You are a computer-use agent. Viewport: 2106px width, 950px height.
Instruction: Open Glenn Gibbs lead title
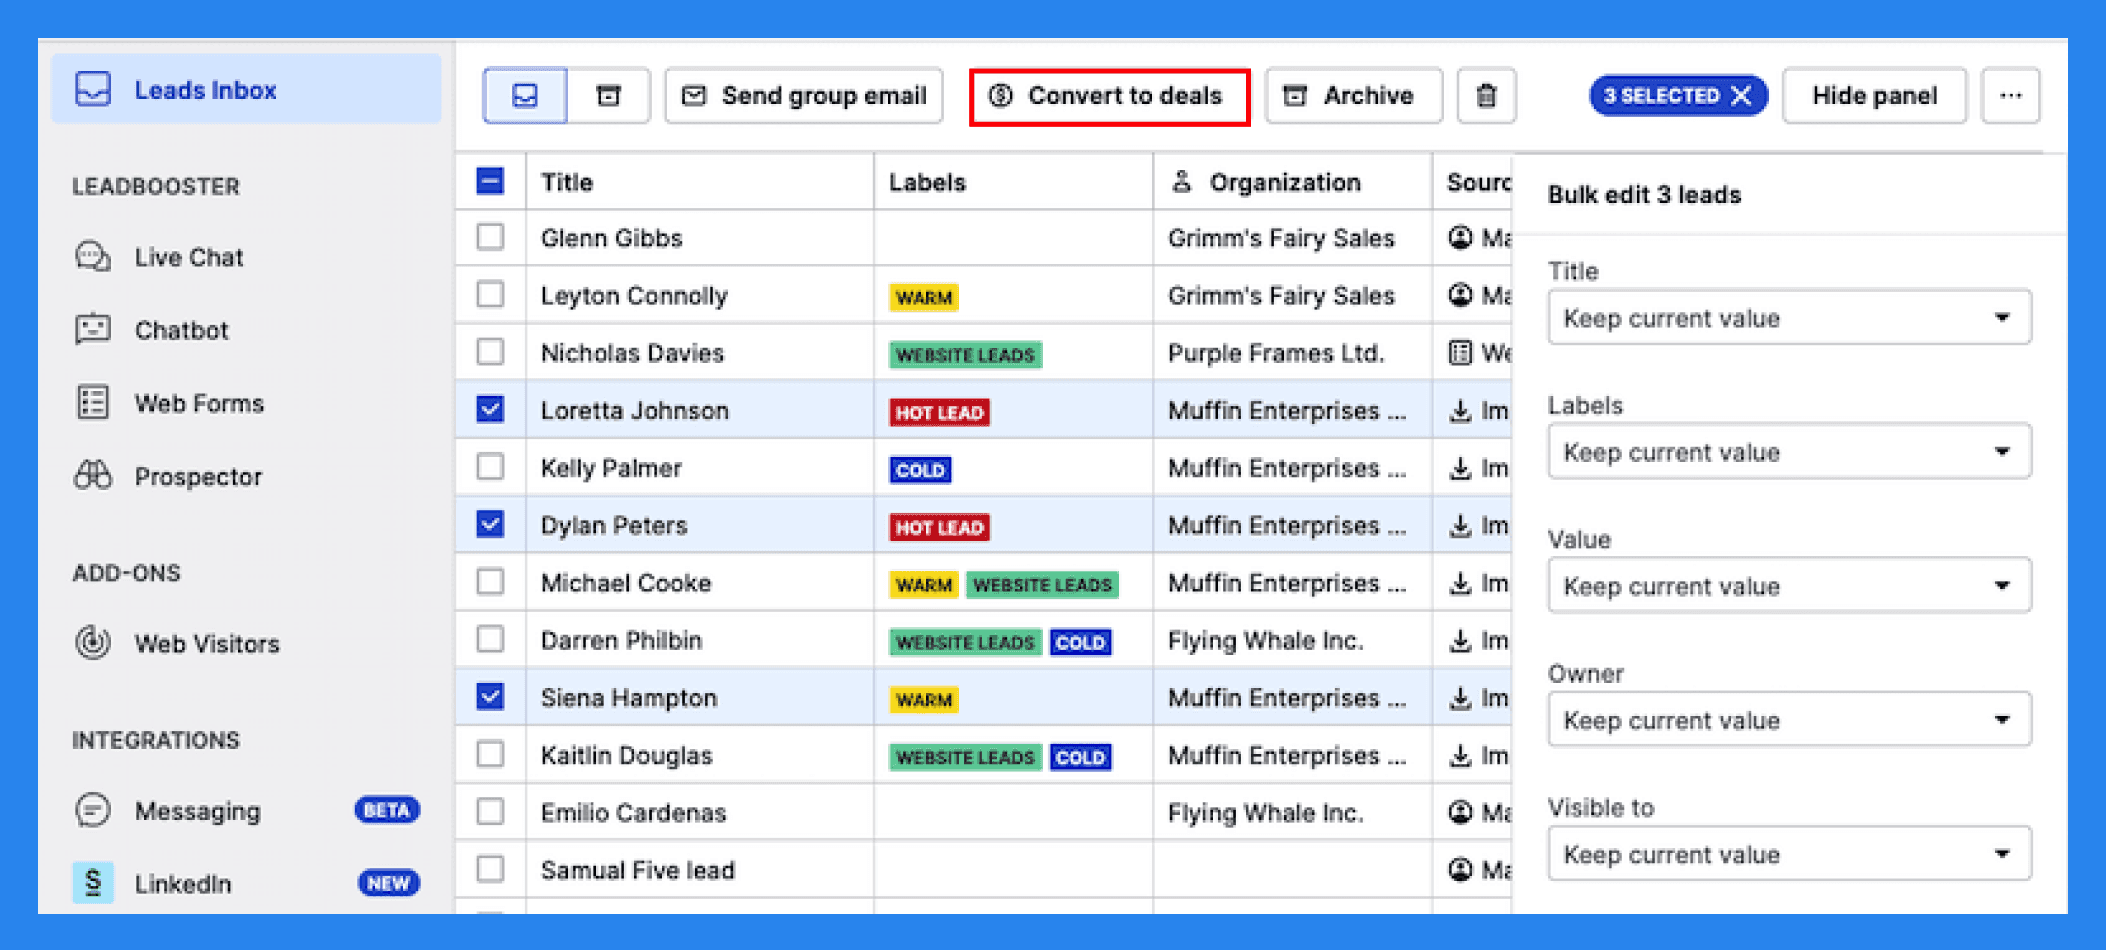click(611, 238)
